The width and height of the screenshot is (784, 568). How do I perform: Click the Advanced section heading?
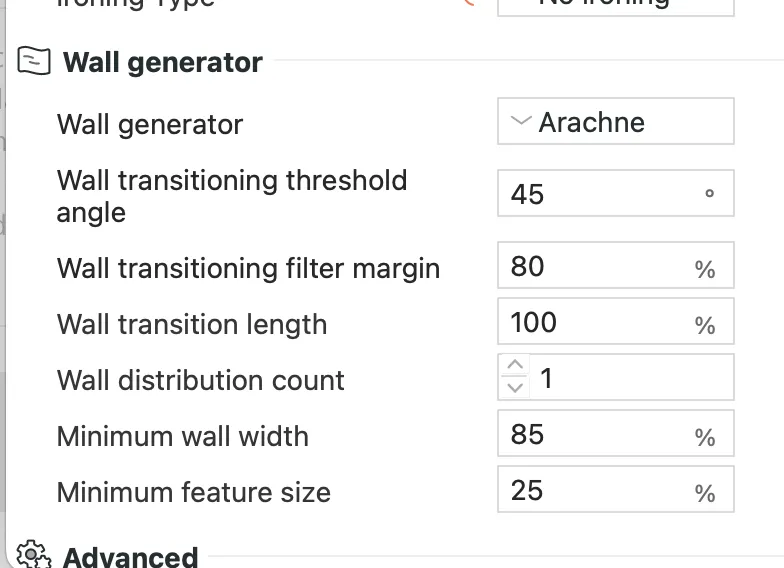[x=130, y=557]
